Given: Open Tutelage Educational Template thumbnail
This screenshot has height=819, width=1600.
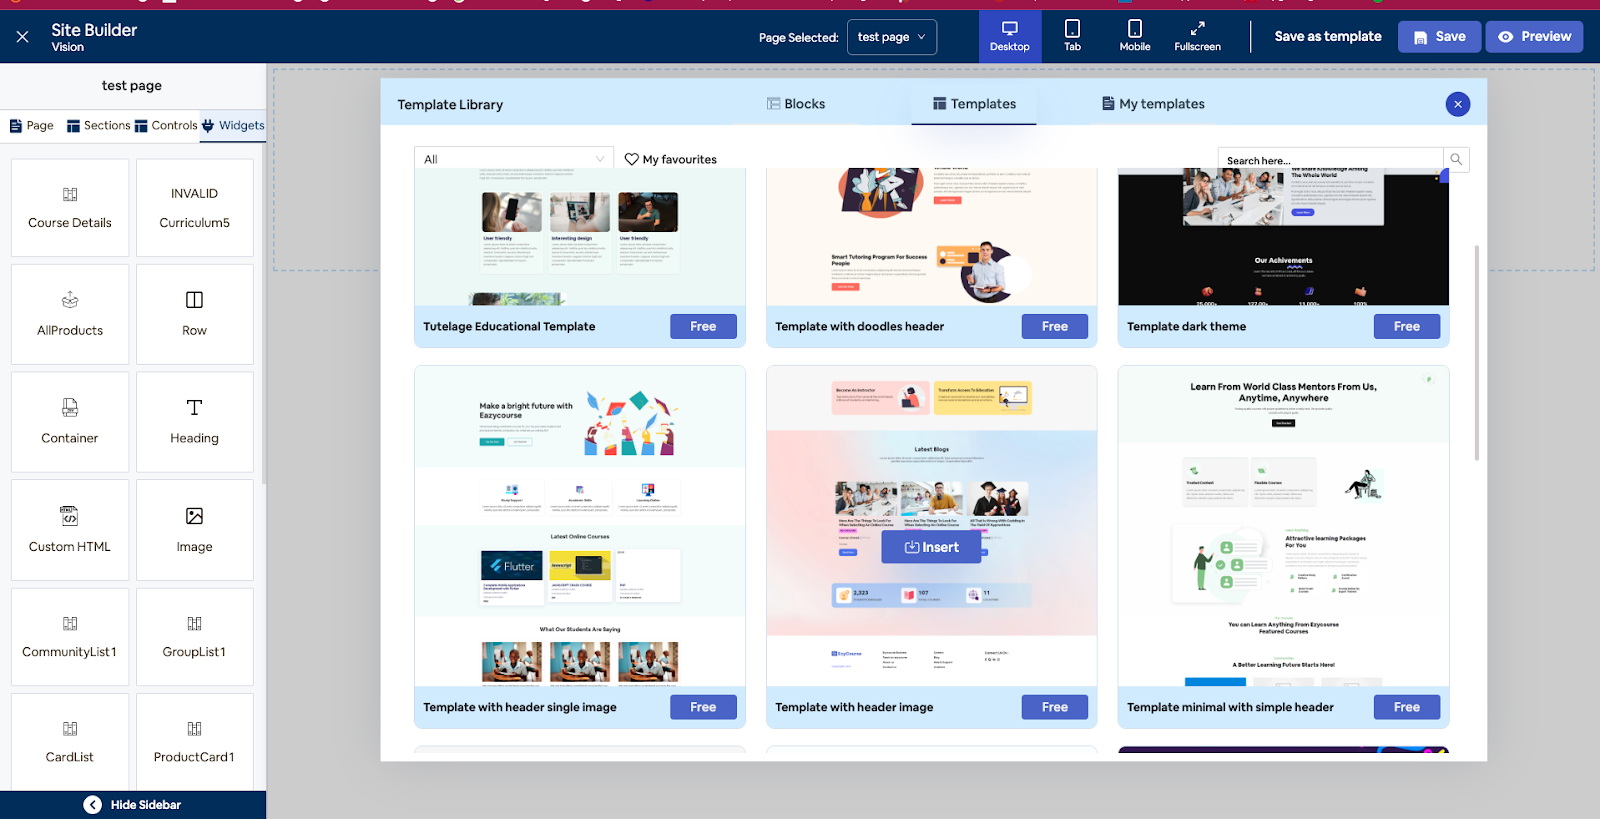Looking at the screenshot, I should click(580, 238).
